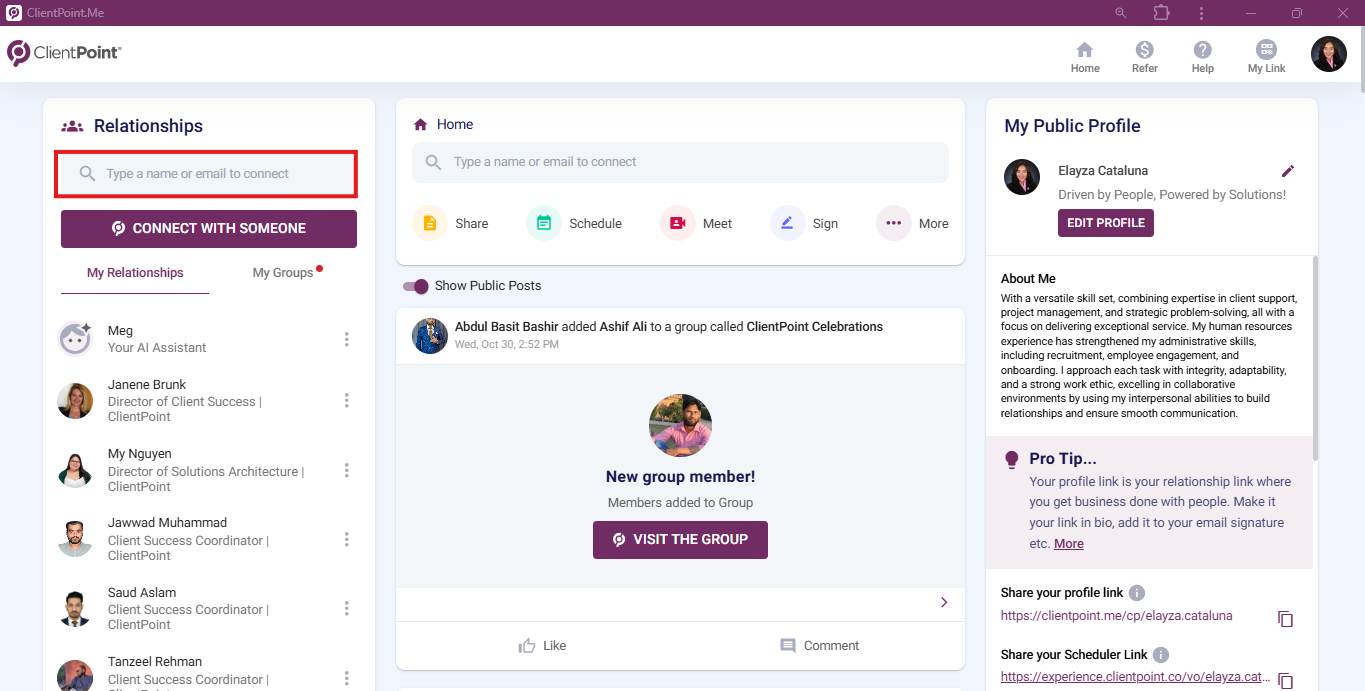Click the new group member photo
1365x691 pixels.
pyautogui.click(x=680, y=425)
